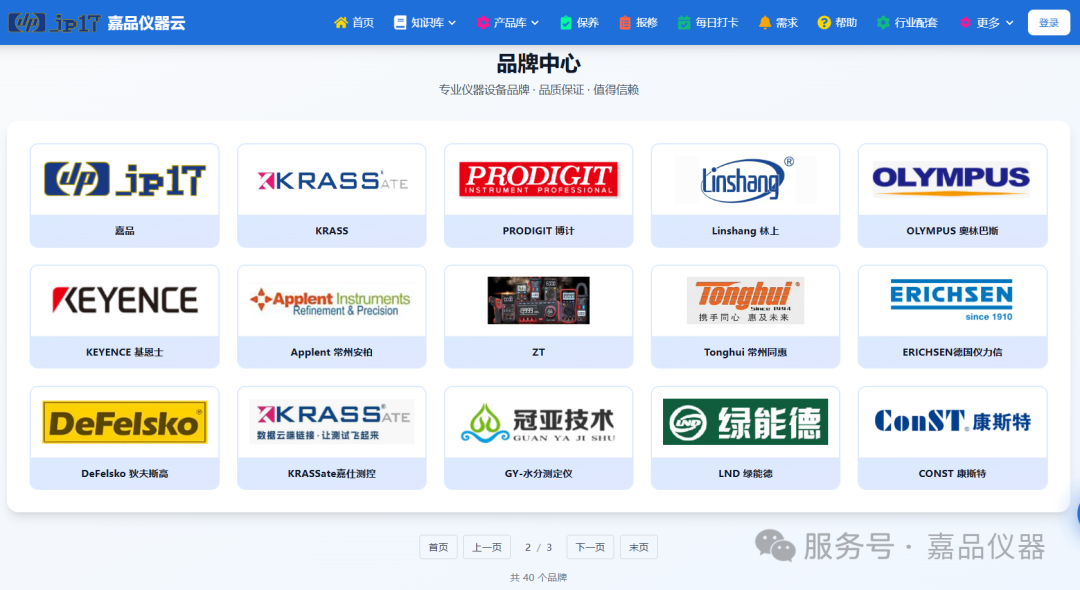The height and width of the screenshot is (590, 1080).
Task: Open the KRASSate 嘉仕测控 logo card
Action: click(x=332, y=421)
